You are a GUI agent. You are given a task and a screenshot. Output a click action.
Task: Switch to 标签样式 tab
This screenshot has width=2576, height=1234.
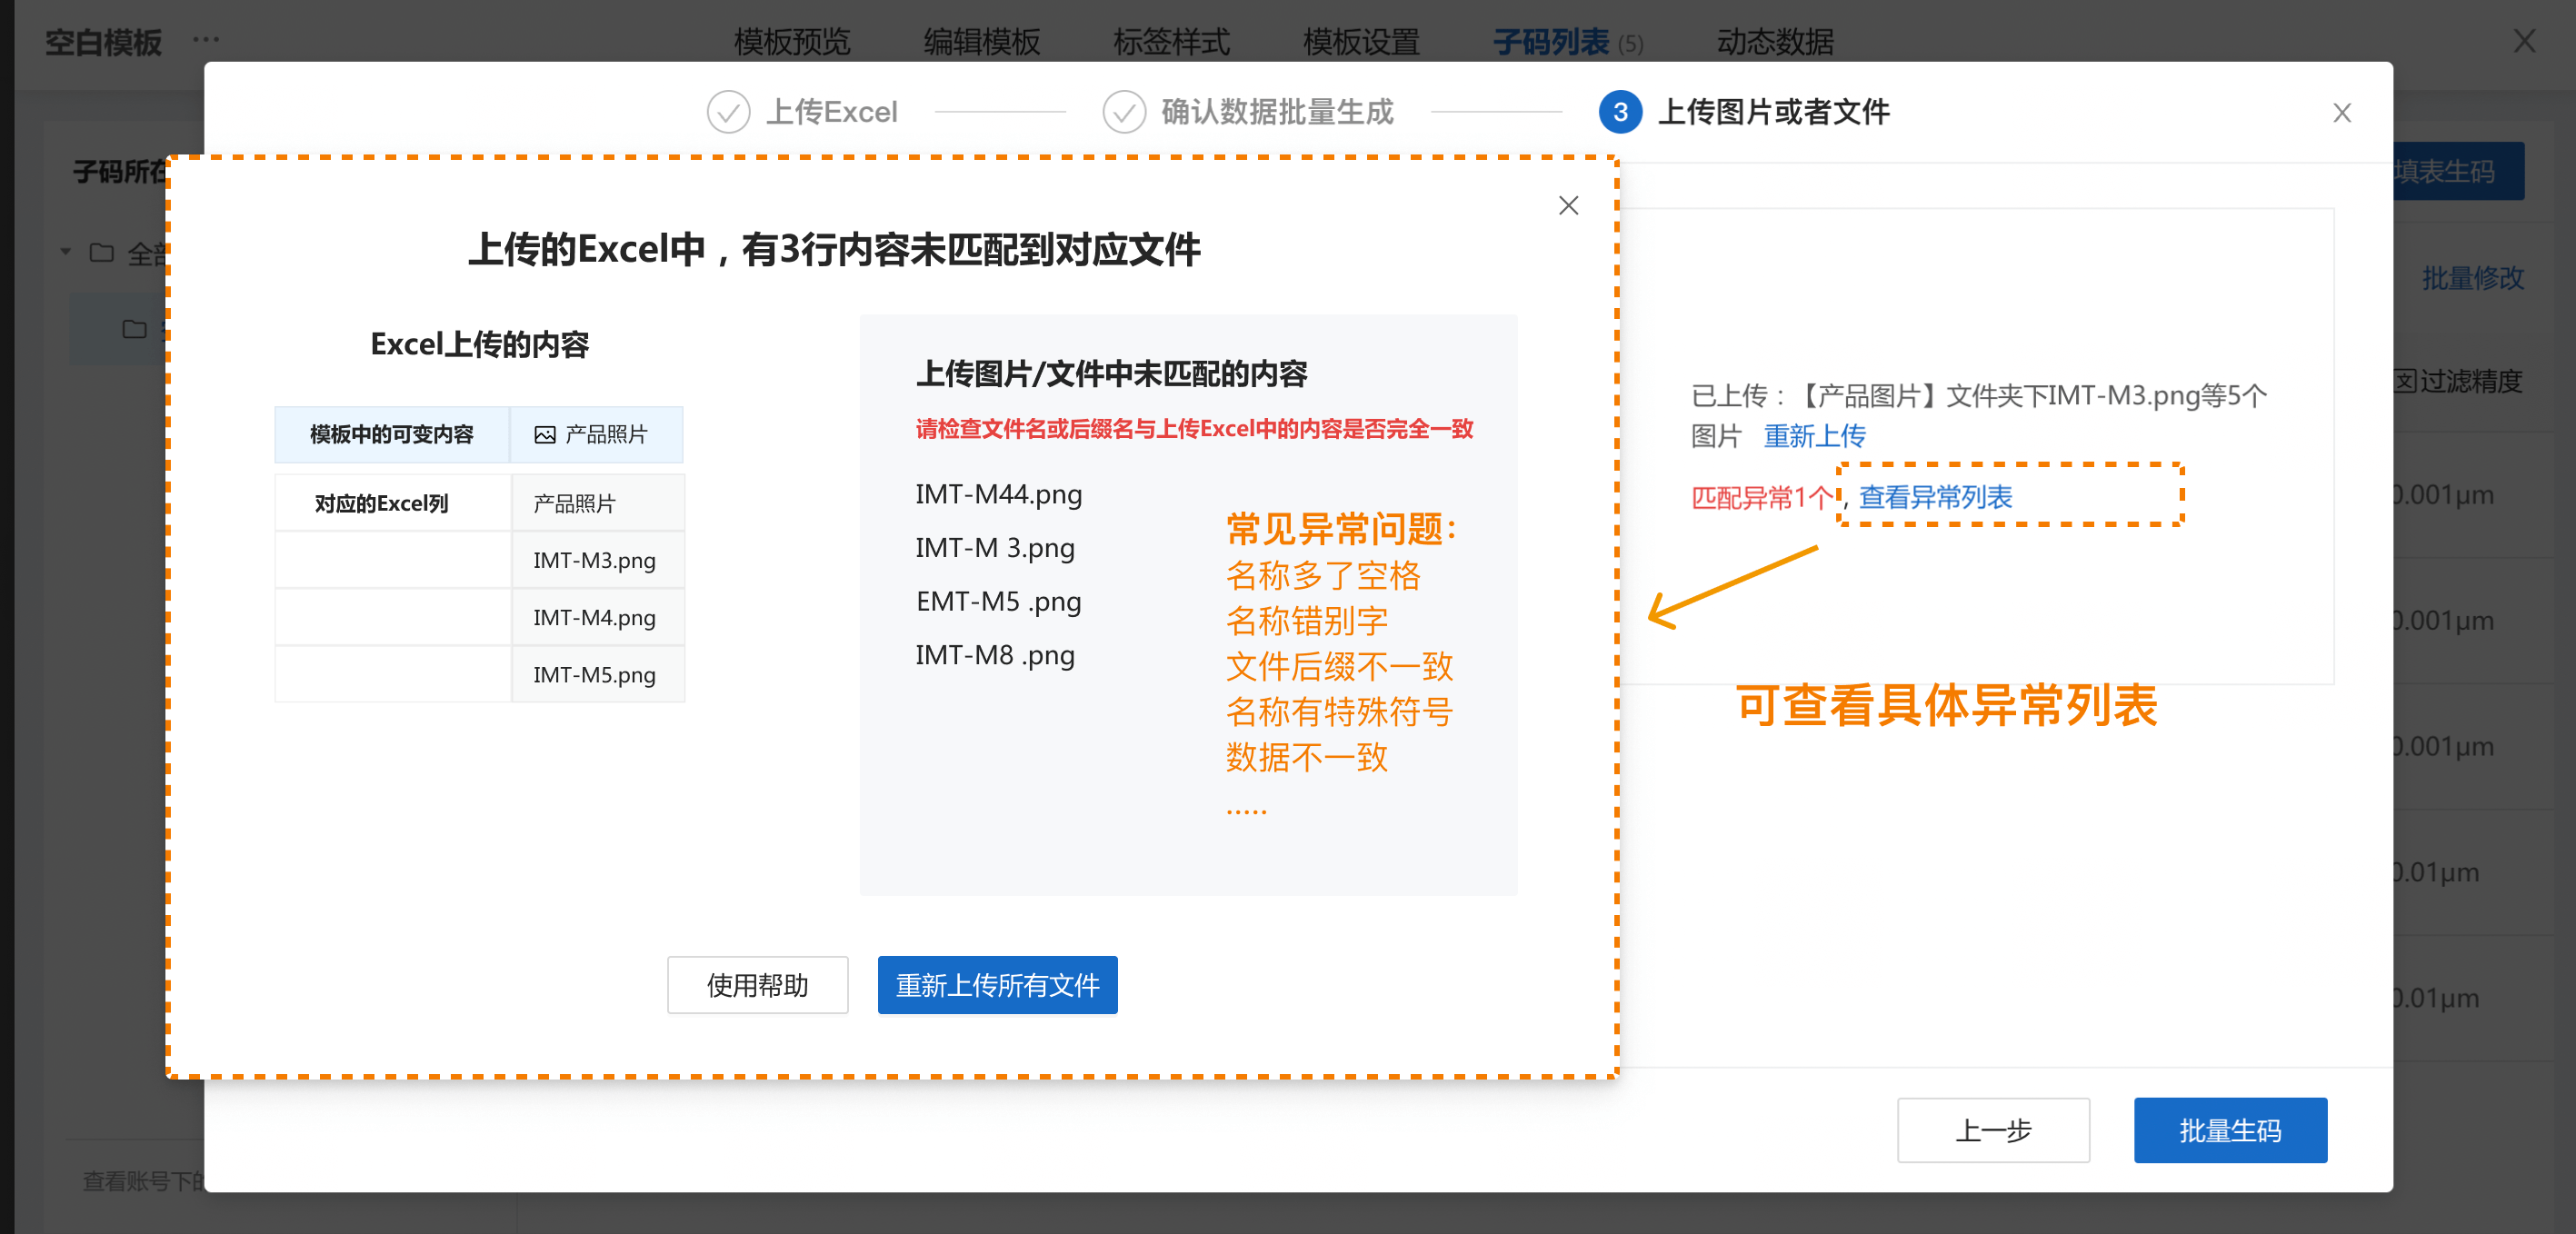coord(1172,42)
